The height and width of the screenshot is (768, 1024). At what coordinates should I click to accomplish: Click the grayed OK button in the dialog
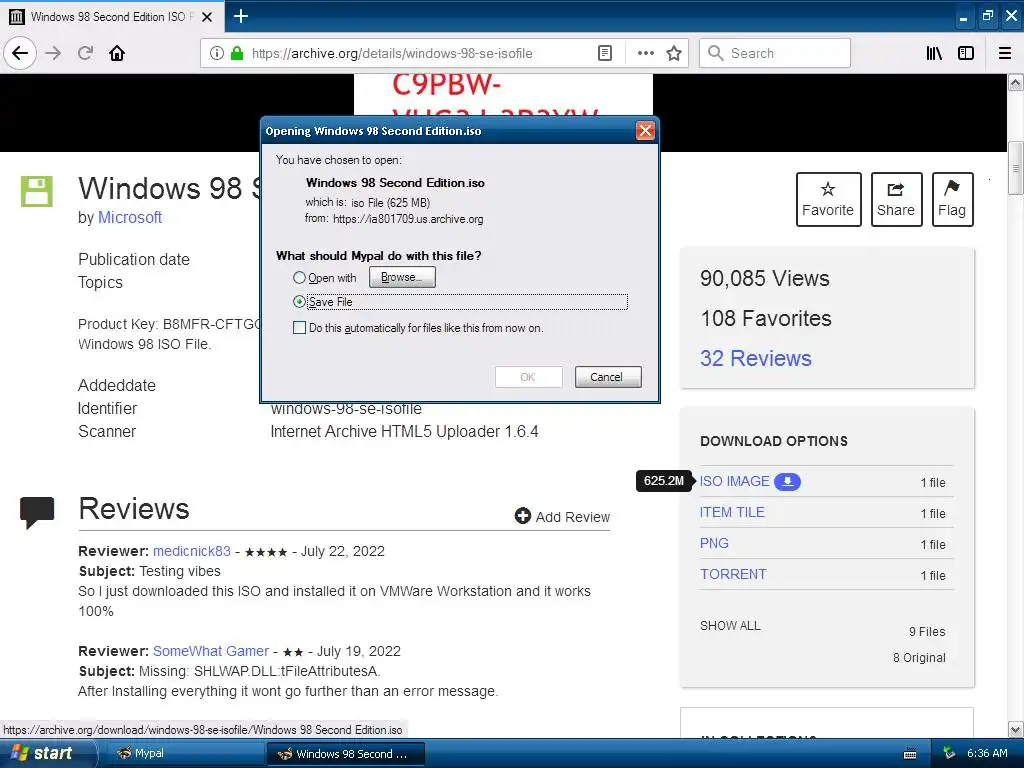(528, 377)
